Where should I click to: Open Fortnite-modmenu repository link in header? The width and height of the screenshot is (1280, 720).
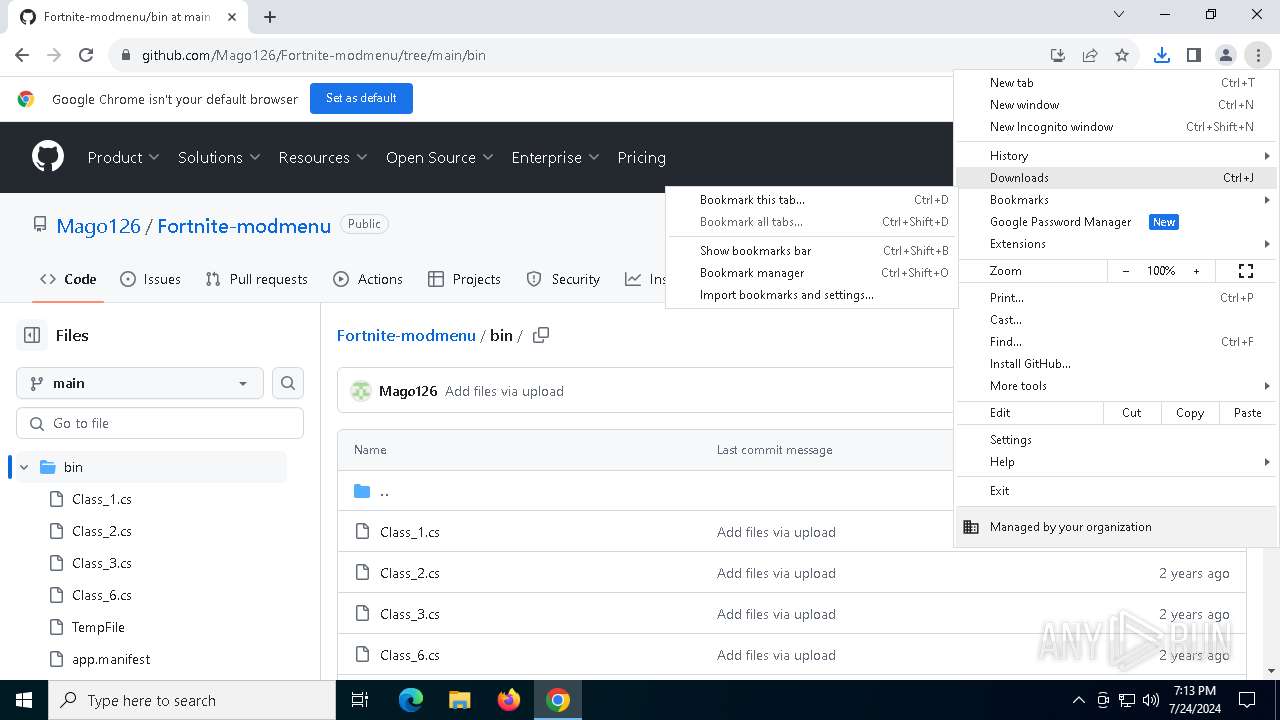[x=244, y=226]
